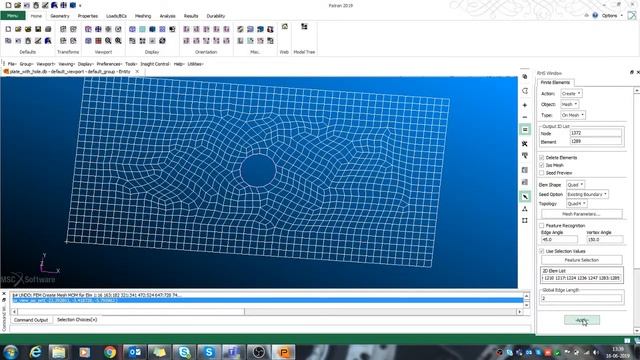Viewport: 640px width, 360px height.
Task: Enable the Feature Recognition checkbox
Action: (542, 226)
